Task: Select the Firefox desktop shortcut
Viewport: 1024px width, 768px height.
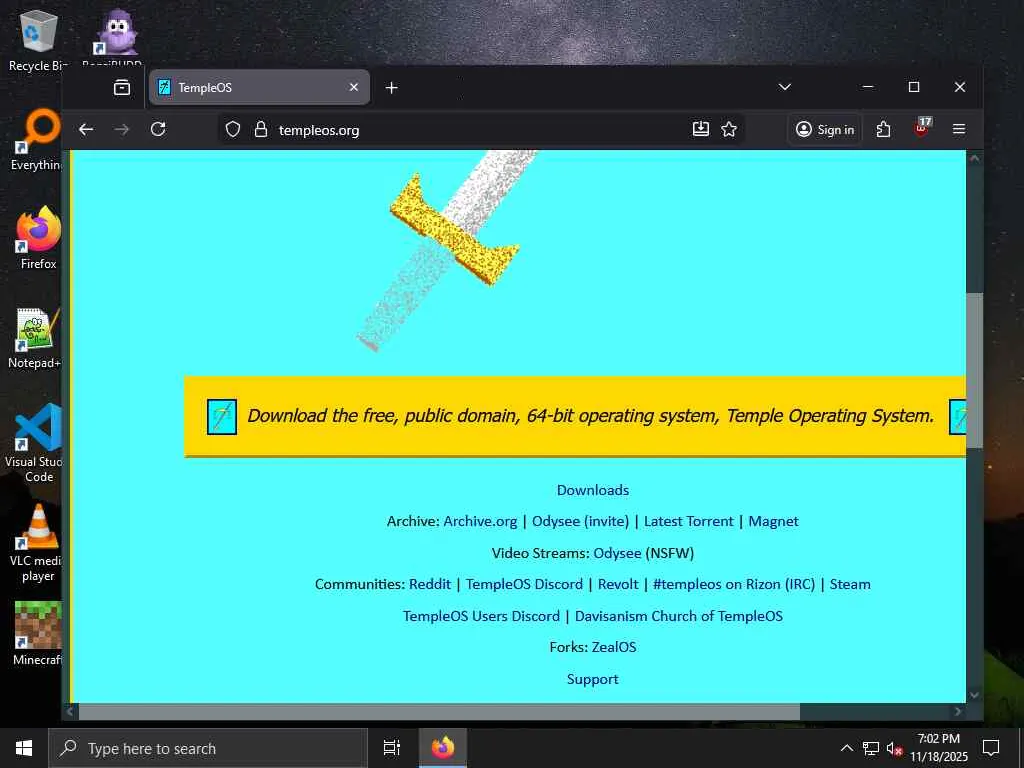Action: (x=39, y=238)
